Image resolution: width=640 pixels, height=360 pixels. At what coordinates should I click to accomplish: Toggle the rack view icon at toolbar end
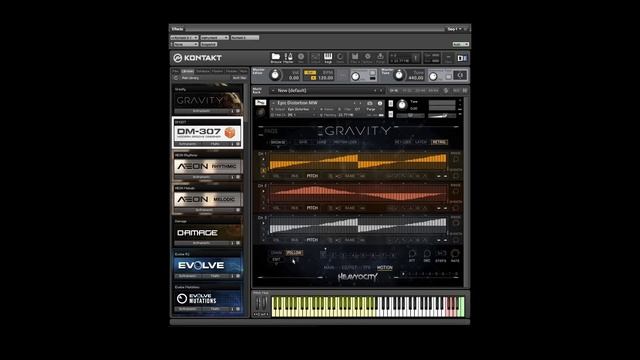(462, 58)
